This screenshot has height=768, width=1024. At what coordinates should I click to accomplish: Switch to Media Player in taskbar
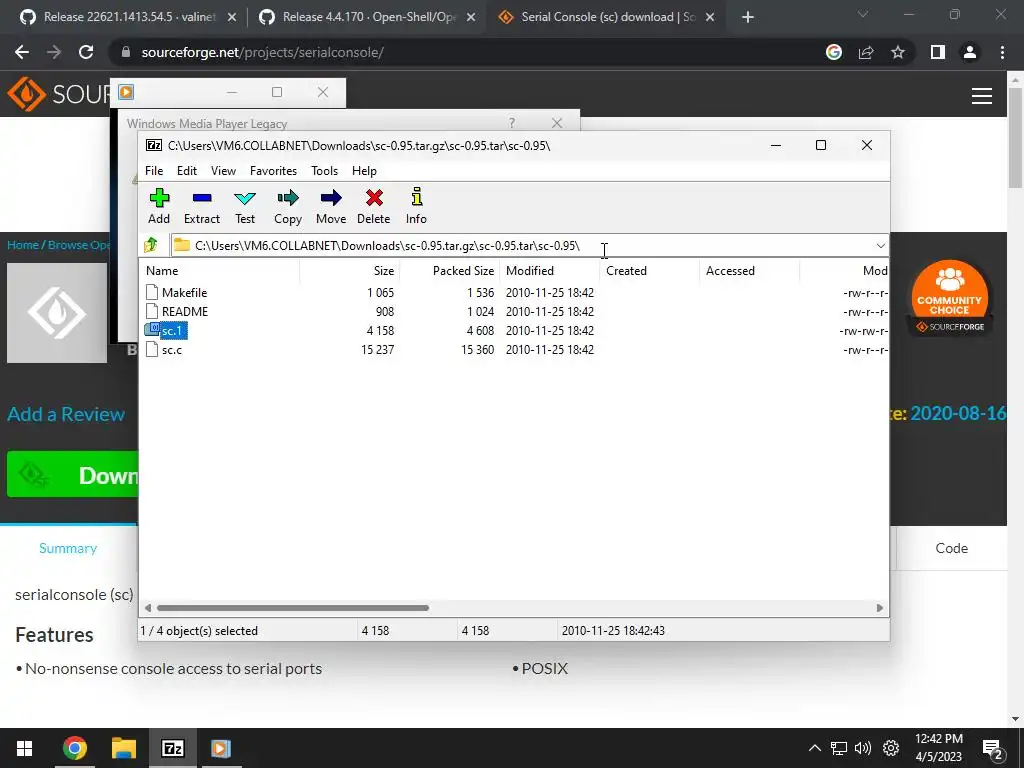click(221, 748)
